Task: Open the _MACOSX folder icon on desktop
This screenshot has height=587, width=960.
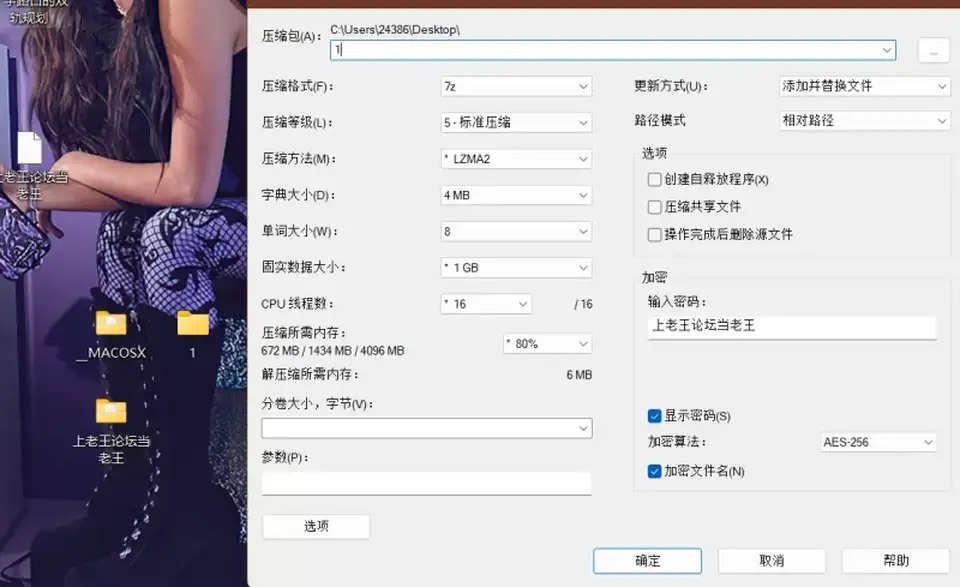Action: click(x=111, y=323)
